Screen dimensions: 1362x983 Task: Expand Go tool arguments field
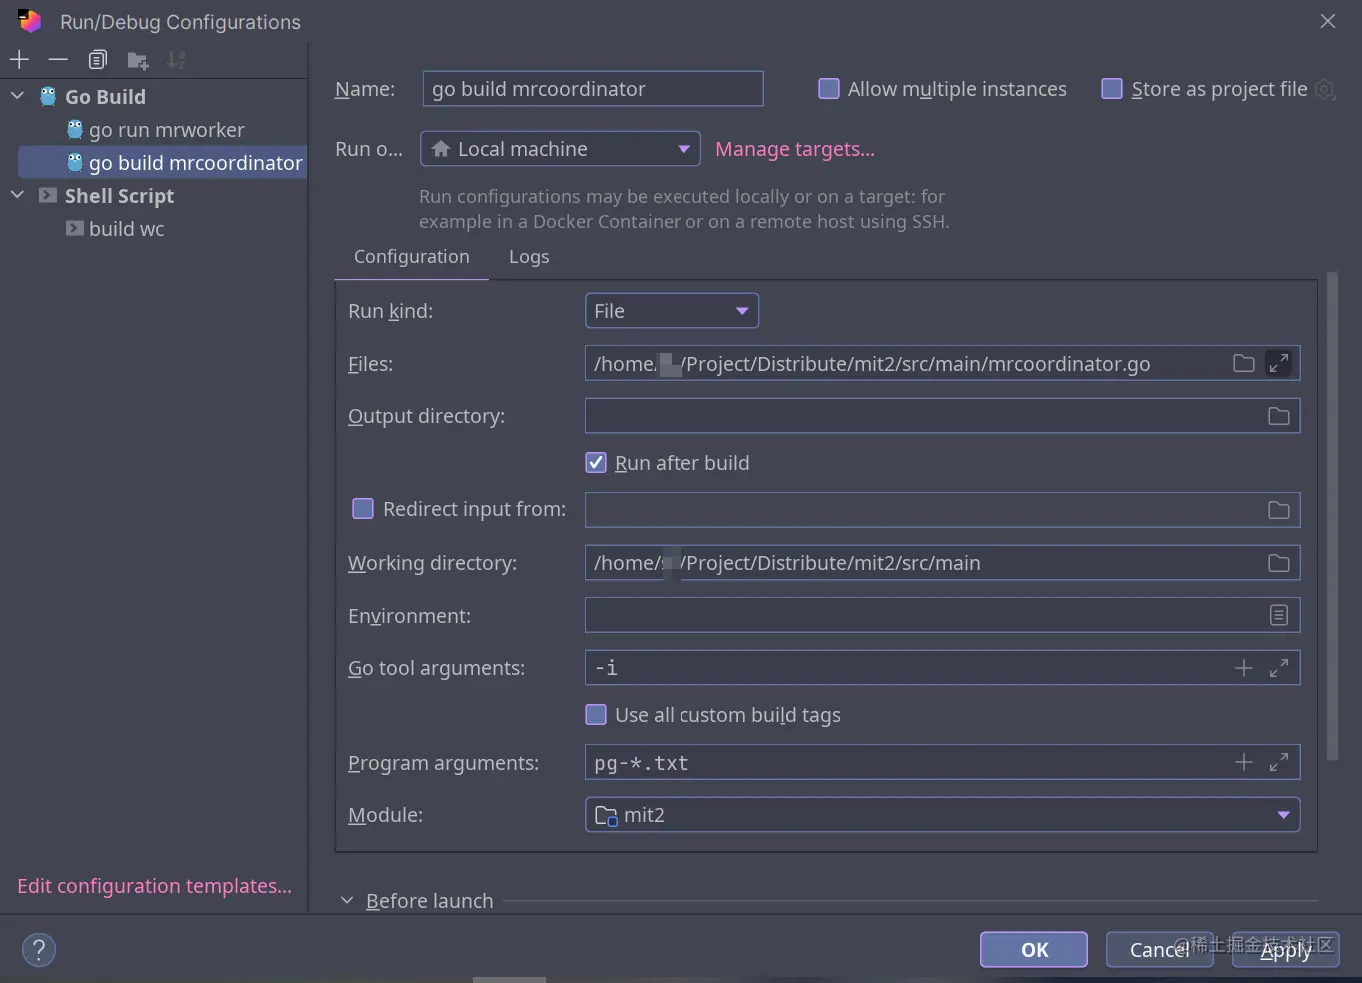[1278, 668]
